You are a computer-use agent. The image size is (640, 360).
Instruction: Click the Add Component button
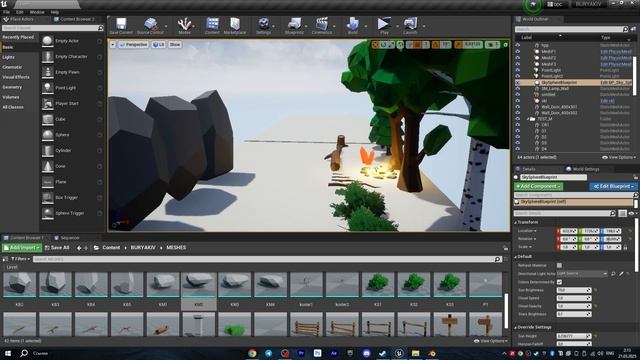(538, 186)
